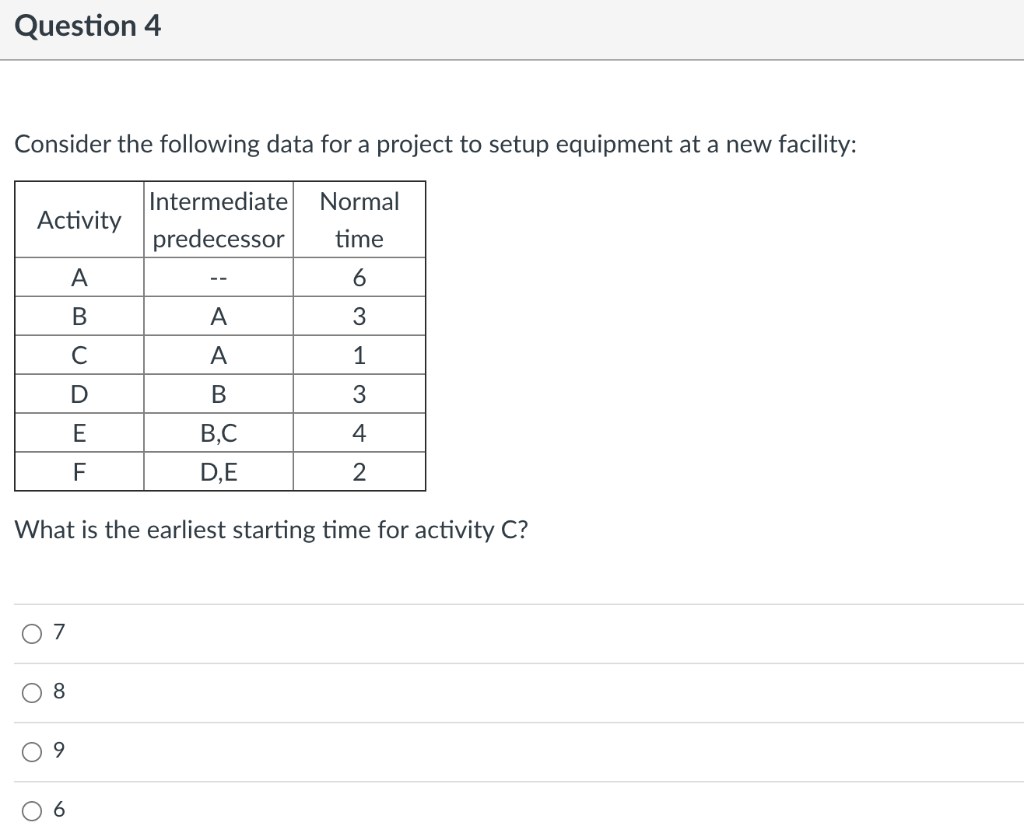Click the table cell for Activity A
1024x840 pixels.
78,277
